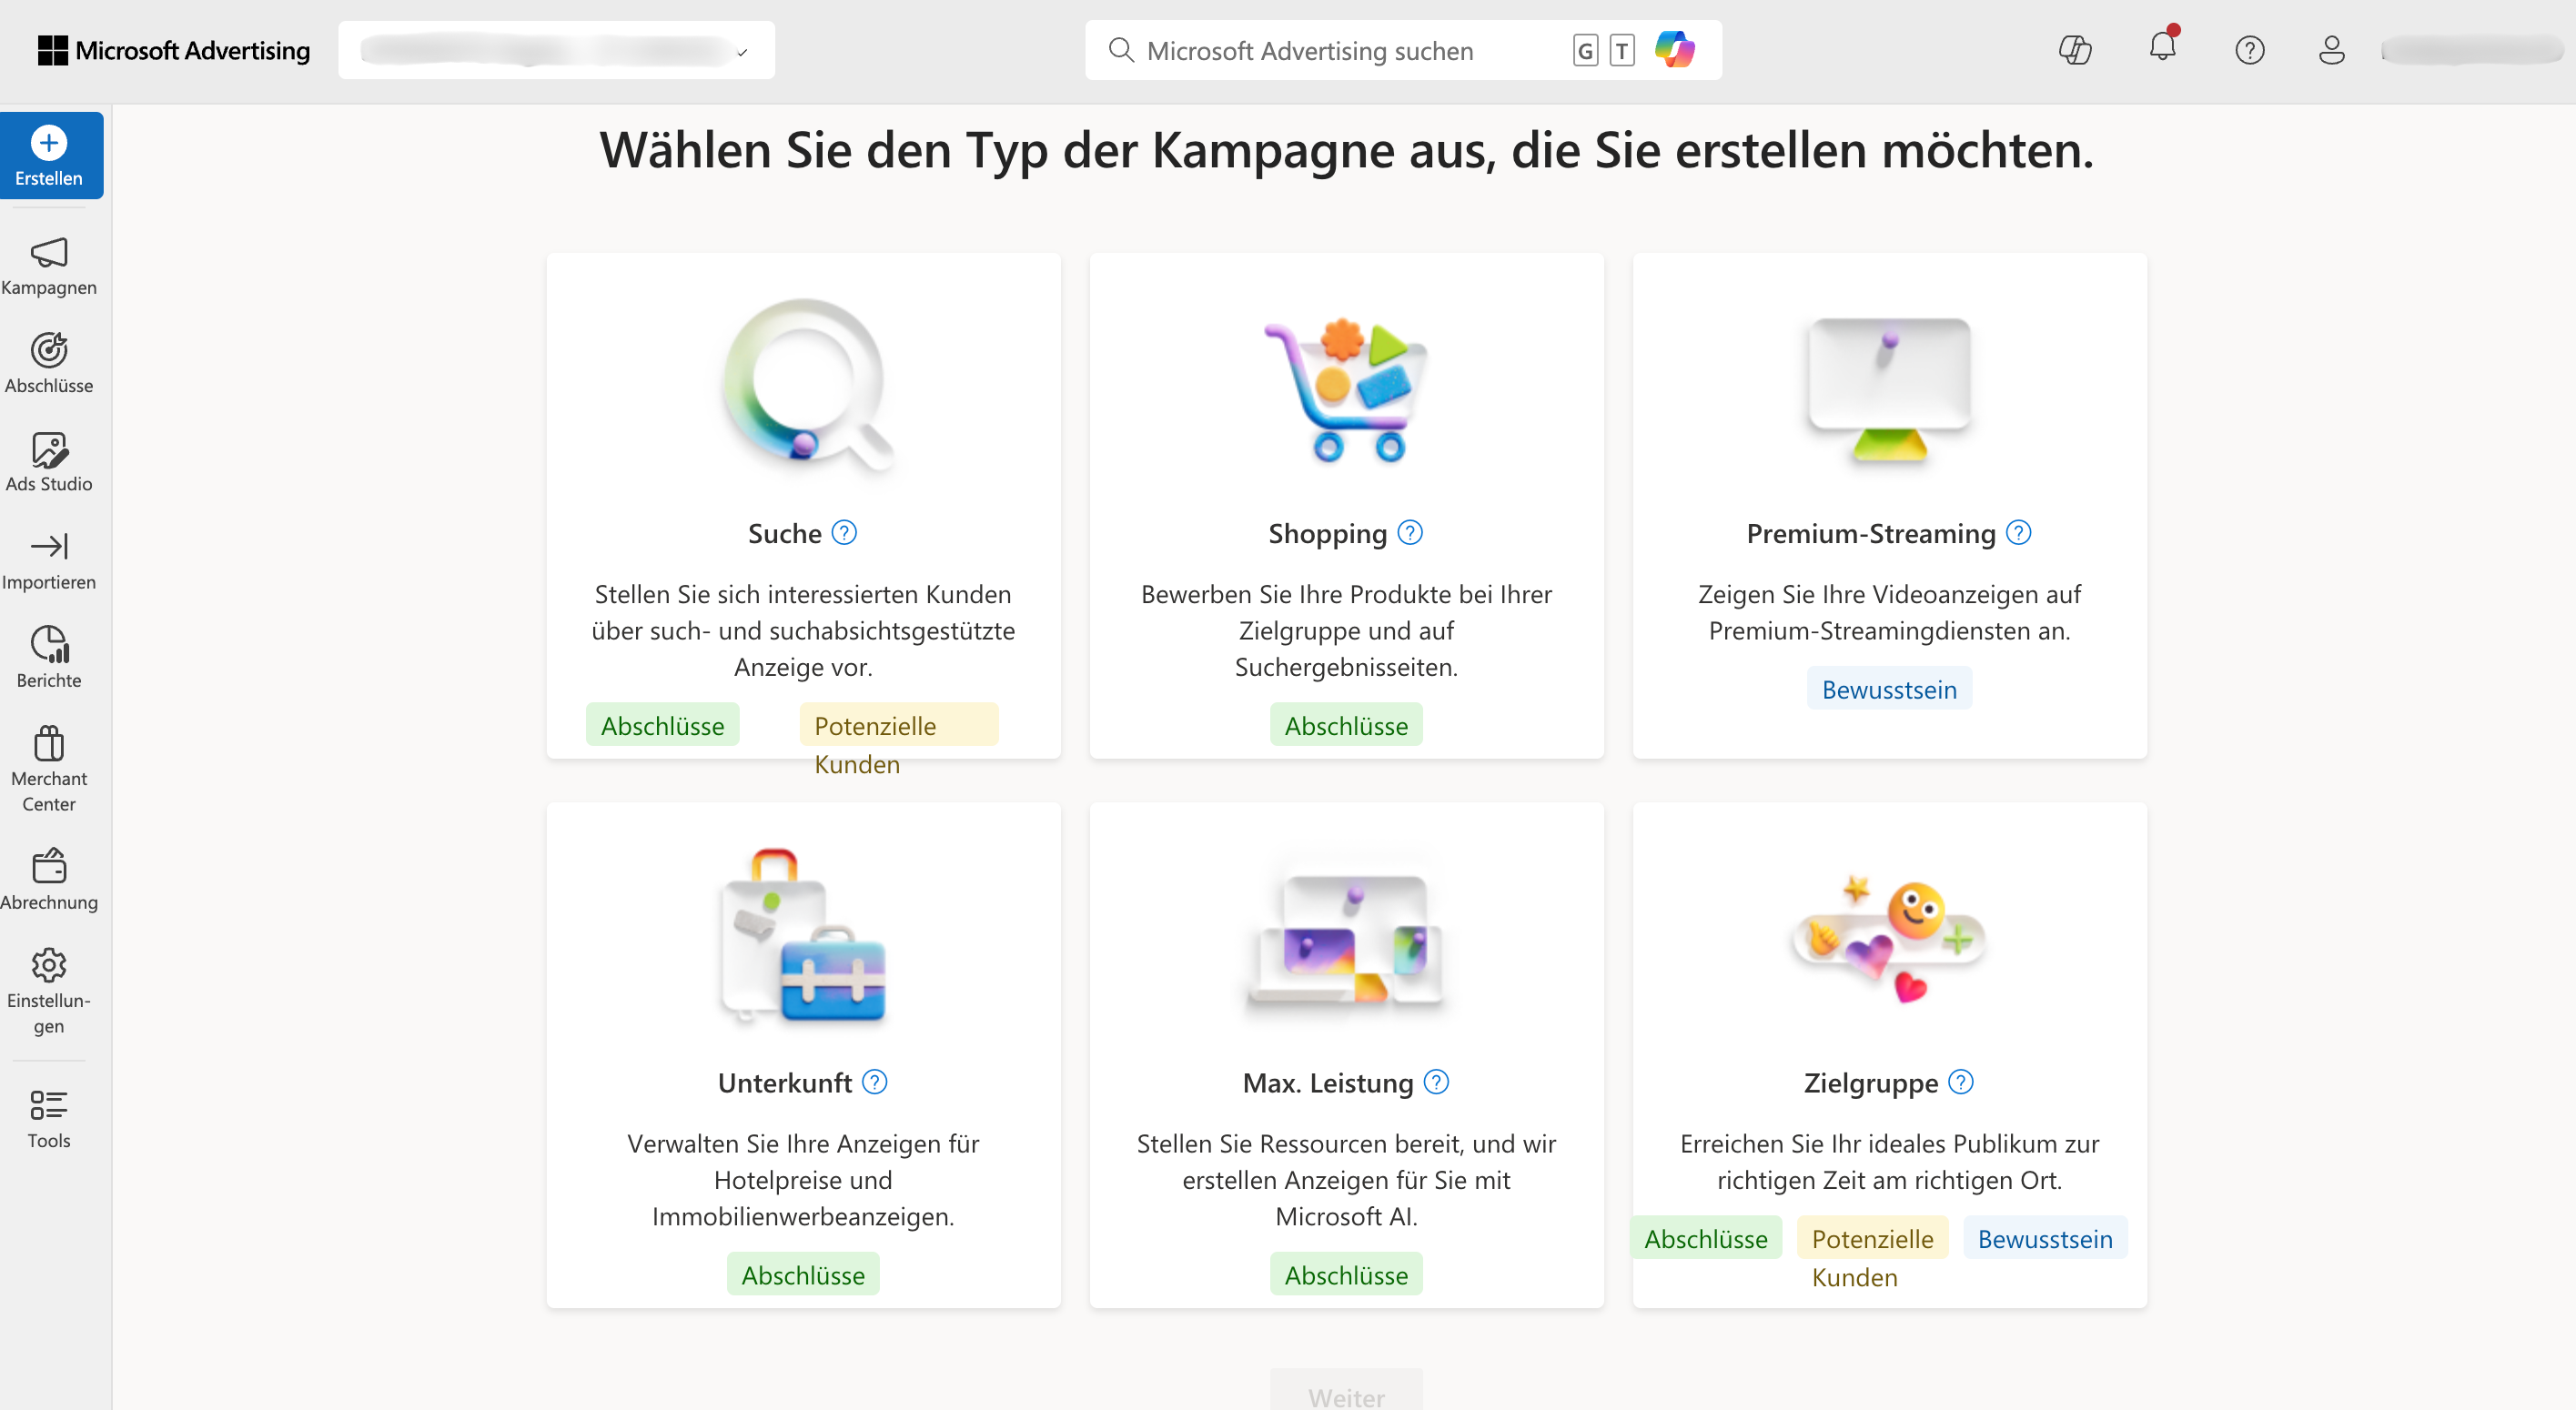Screen dimensions: 2576x1410
Task: Show help tooltip next to Premium-Streaming
Action: point(2019,533)
